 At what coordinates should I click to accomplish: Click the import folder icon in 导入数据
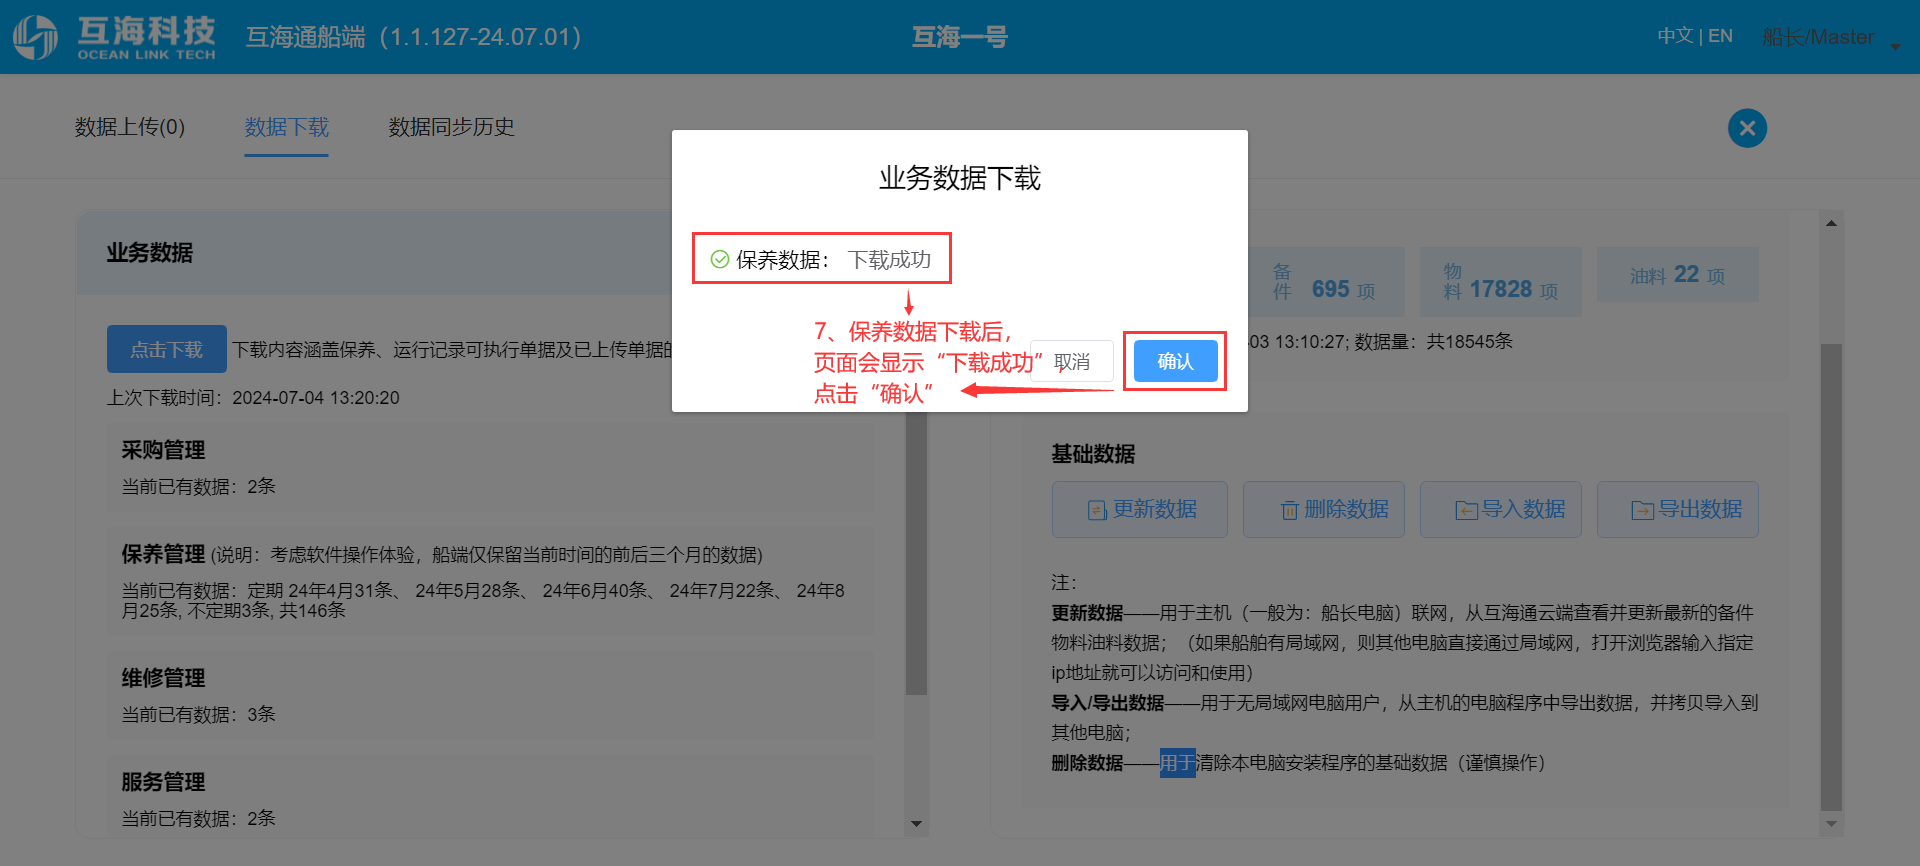(1466, 511)
